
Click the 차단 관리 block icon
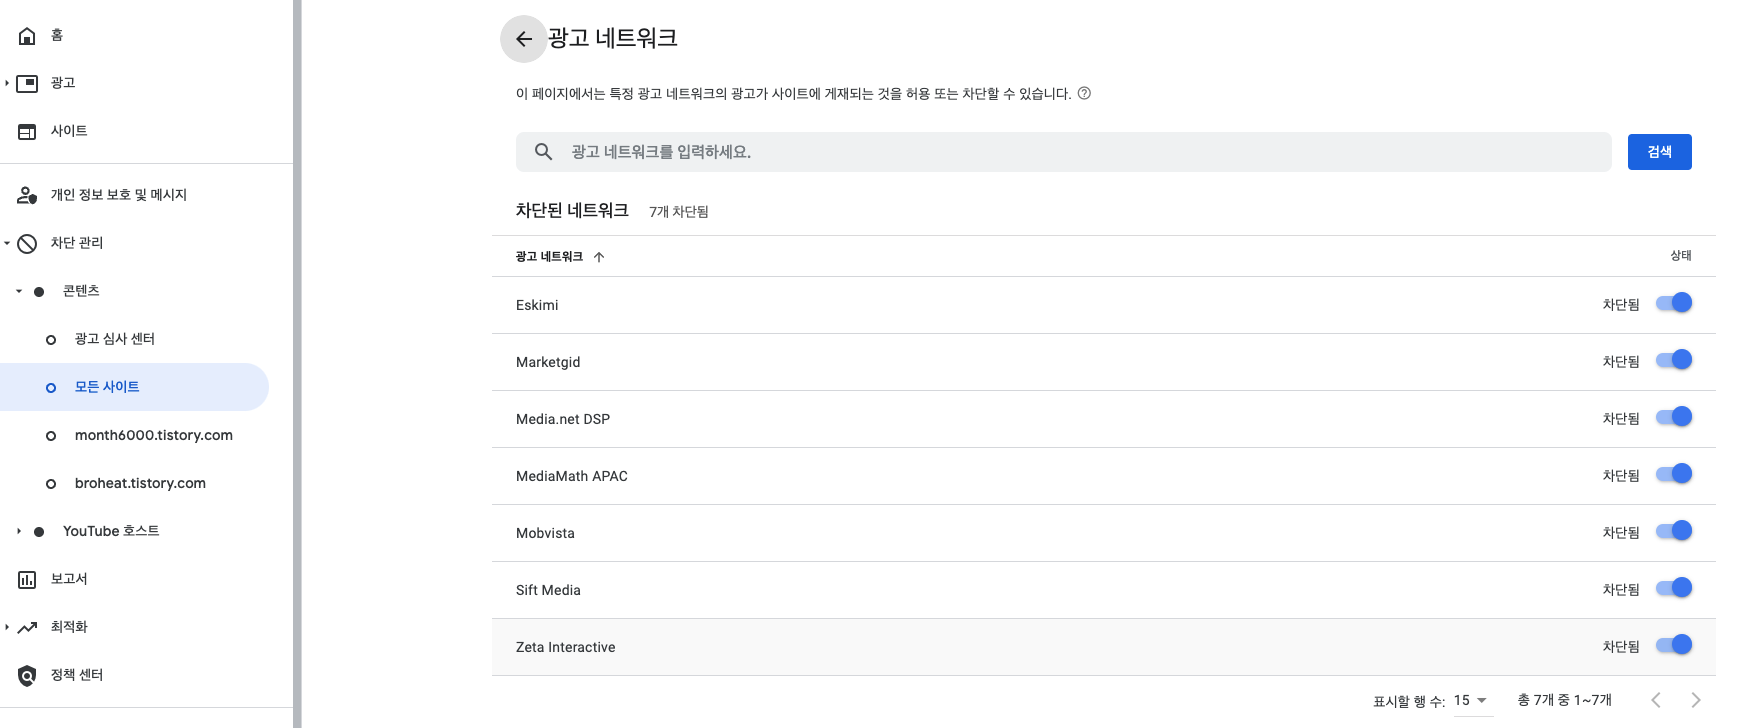(27, 243)
